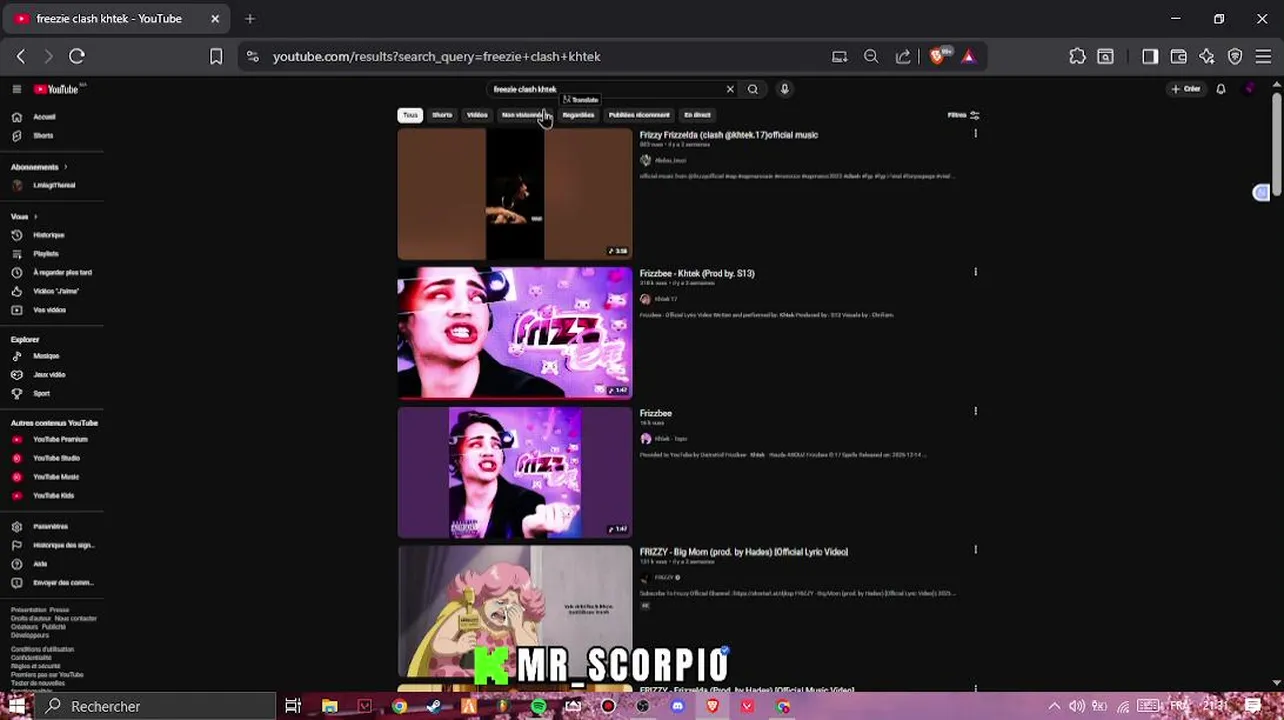1284x720 pixels.
Task: Expand the Abonnements section
Action: pyautogui.click(x=40, y=167)
